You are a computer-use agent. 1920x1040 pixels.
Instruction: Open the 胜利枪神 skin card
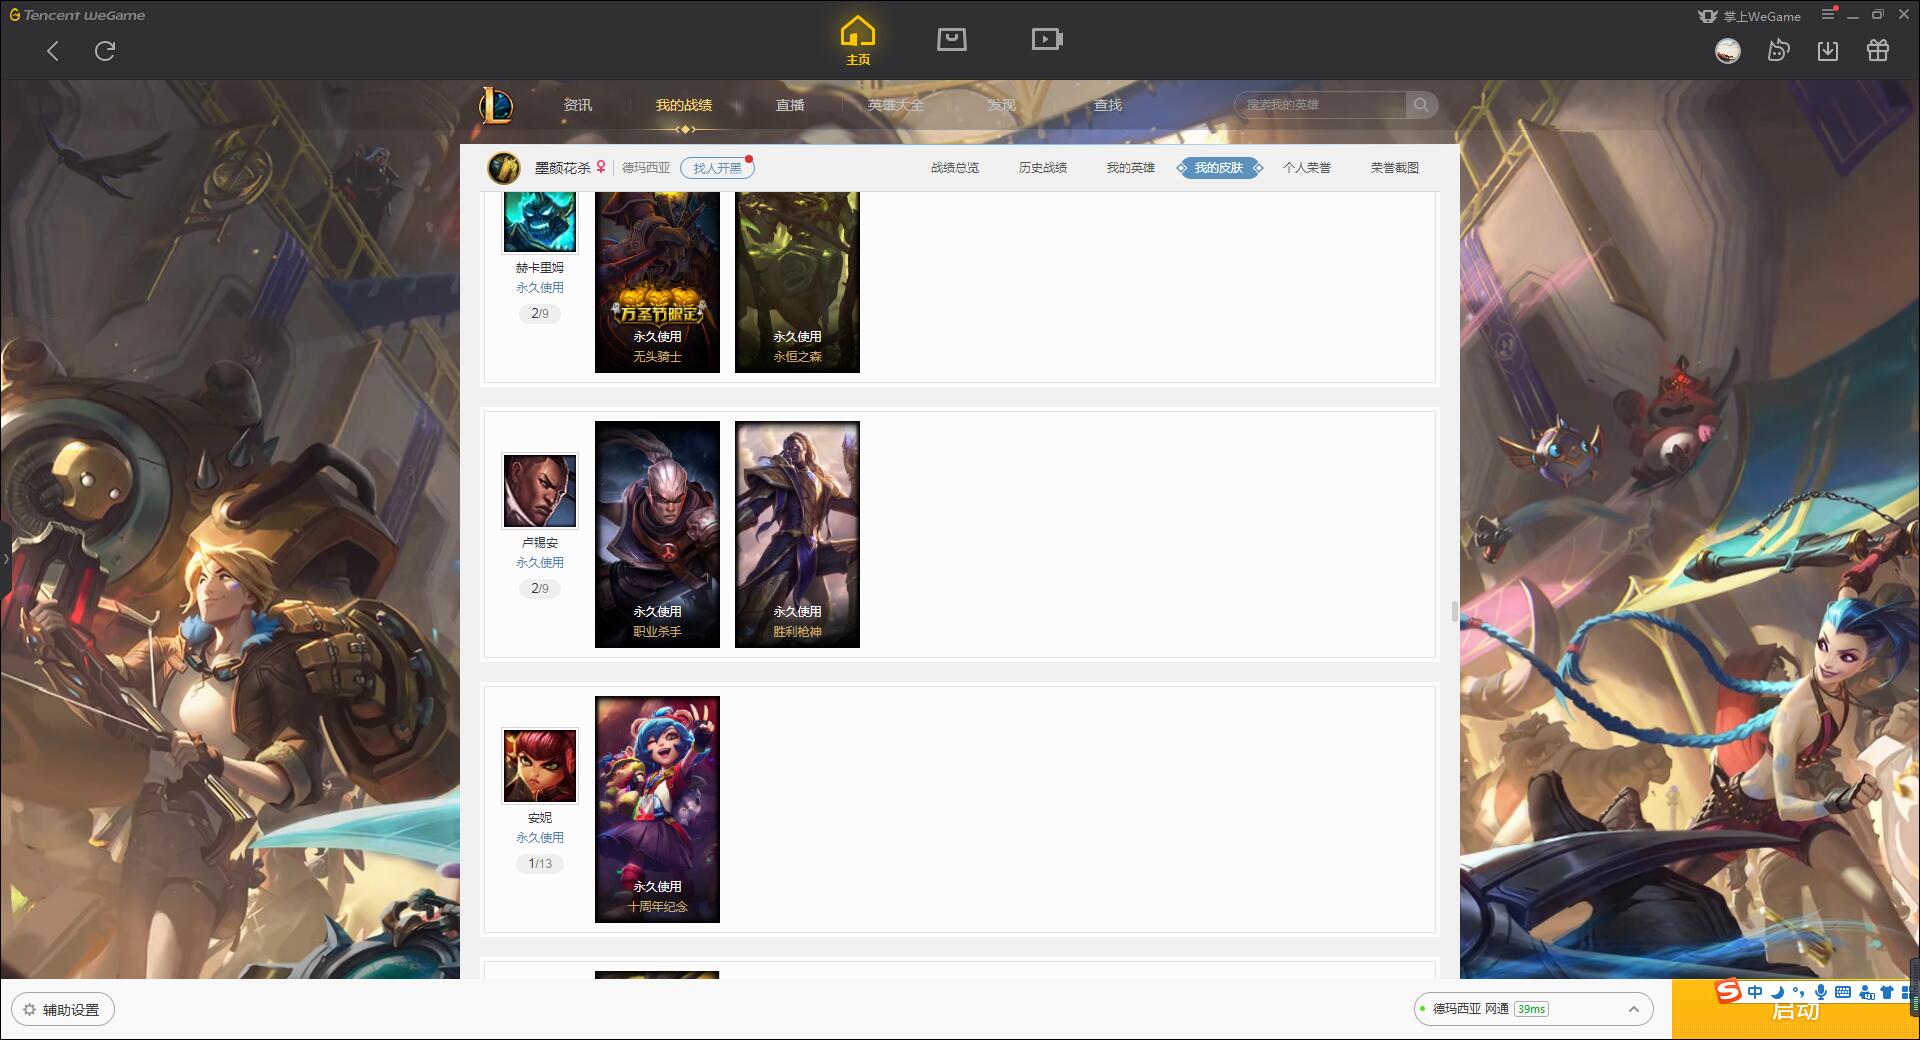pos(797,534)
